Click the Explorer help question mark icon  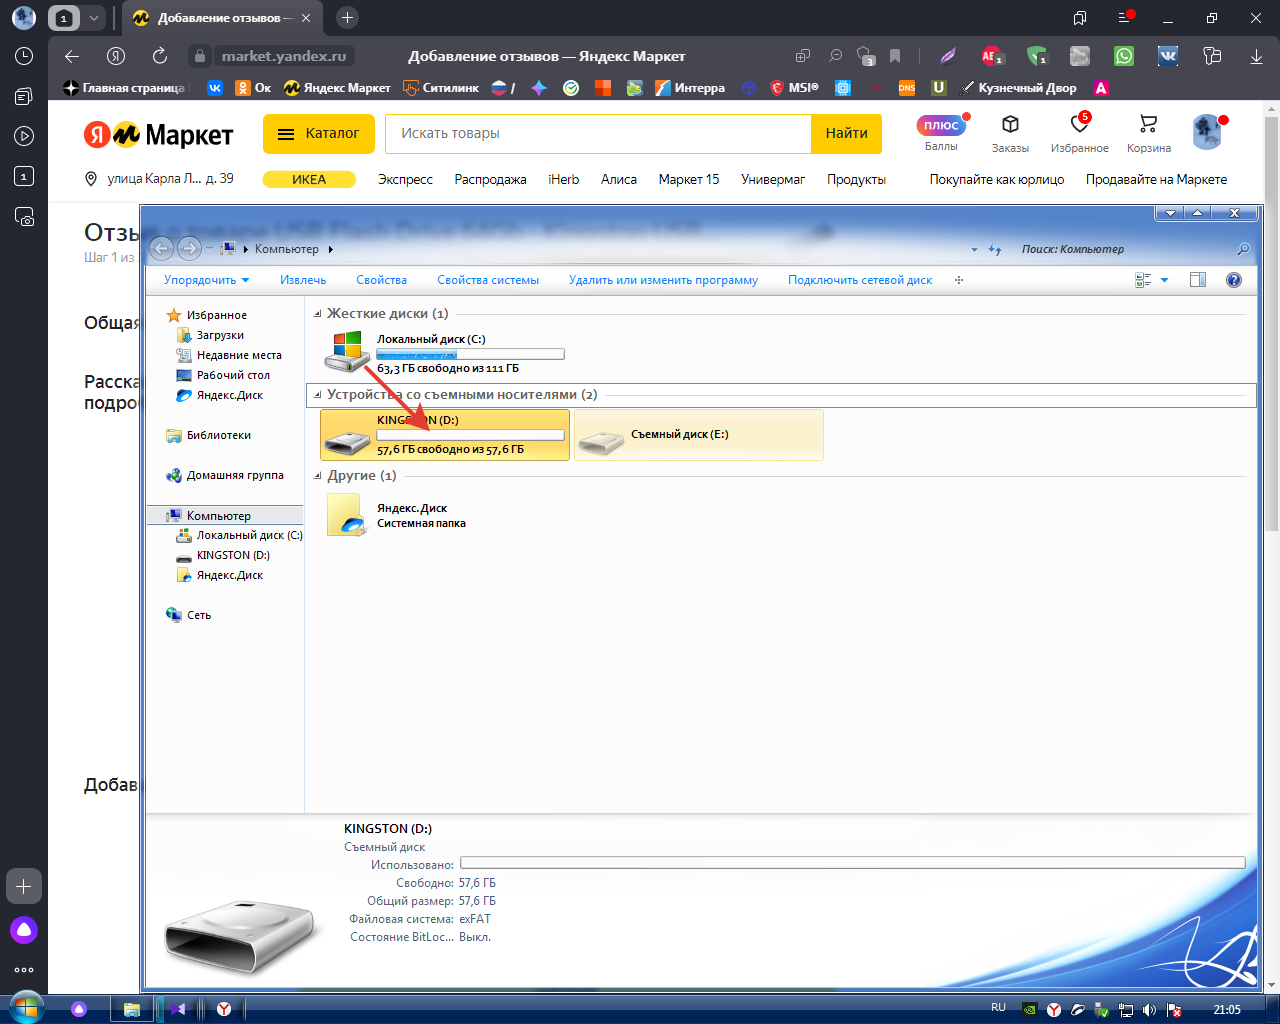tap(1234, 280)
